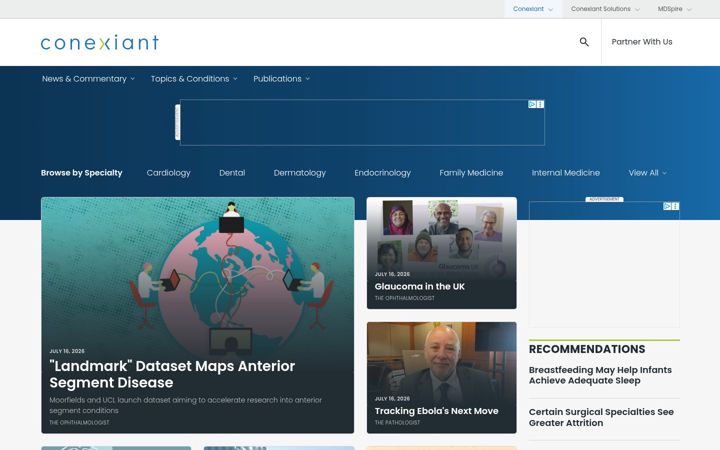
Task: Open Breastfeeding May Help Infants recommendation
Action: tap(600, 375)
